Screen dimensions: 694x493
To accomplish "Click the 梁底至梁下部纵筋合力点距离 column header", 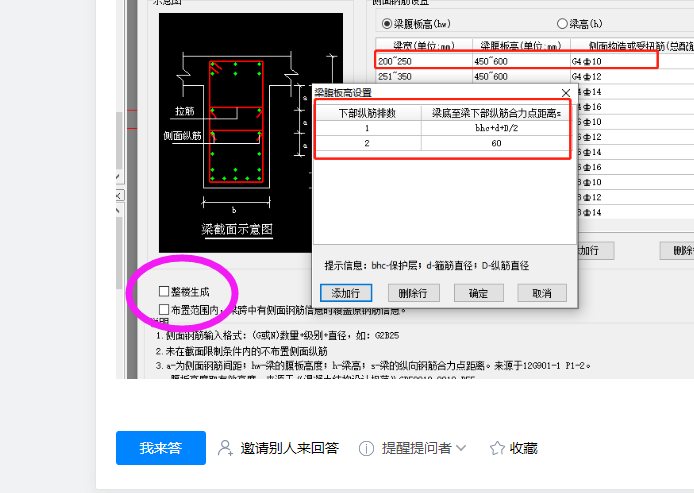I will 496,113.
